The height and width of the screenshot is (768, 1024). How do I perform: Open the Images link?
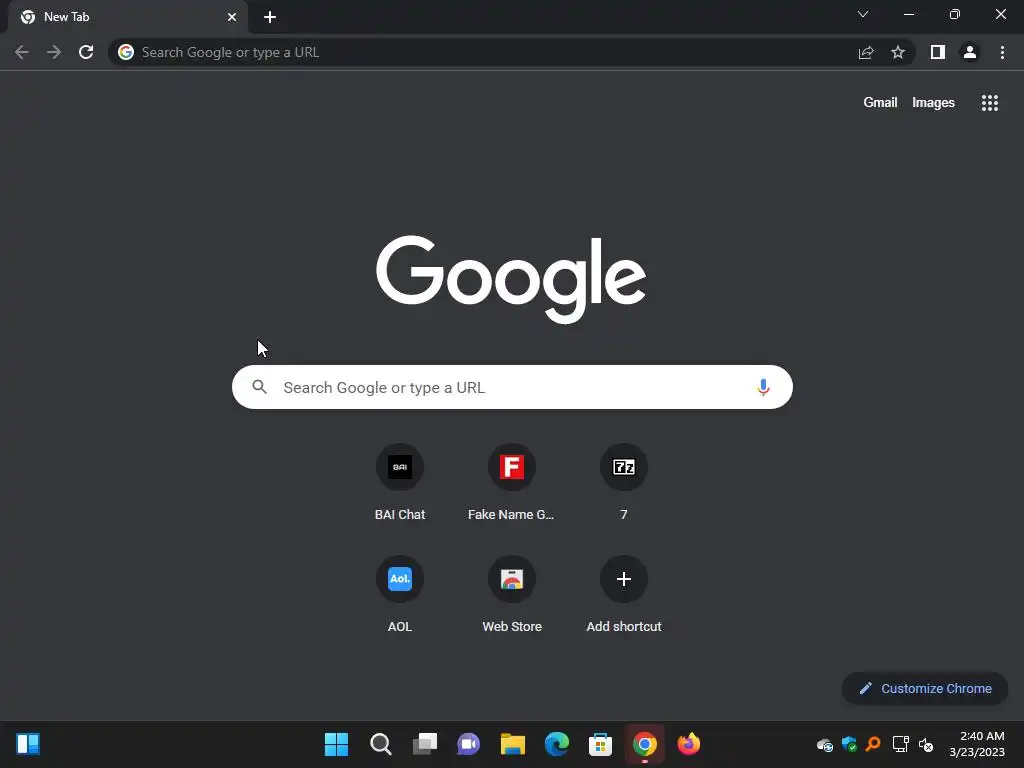(x=933, y=103)
